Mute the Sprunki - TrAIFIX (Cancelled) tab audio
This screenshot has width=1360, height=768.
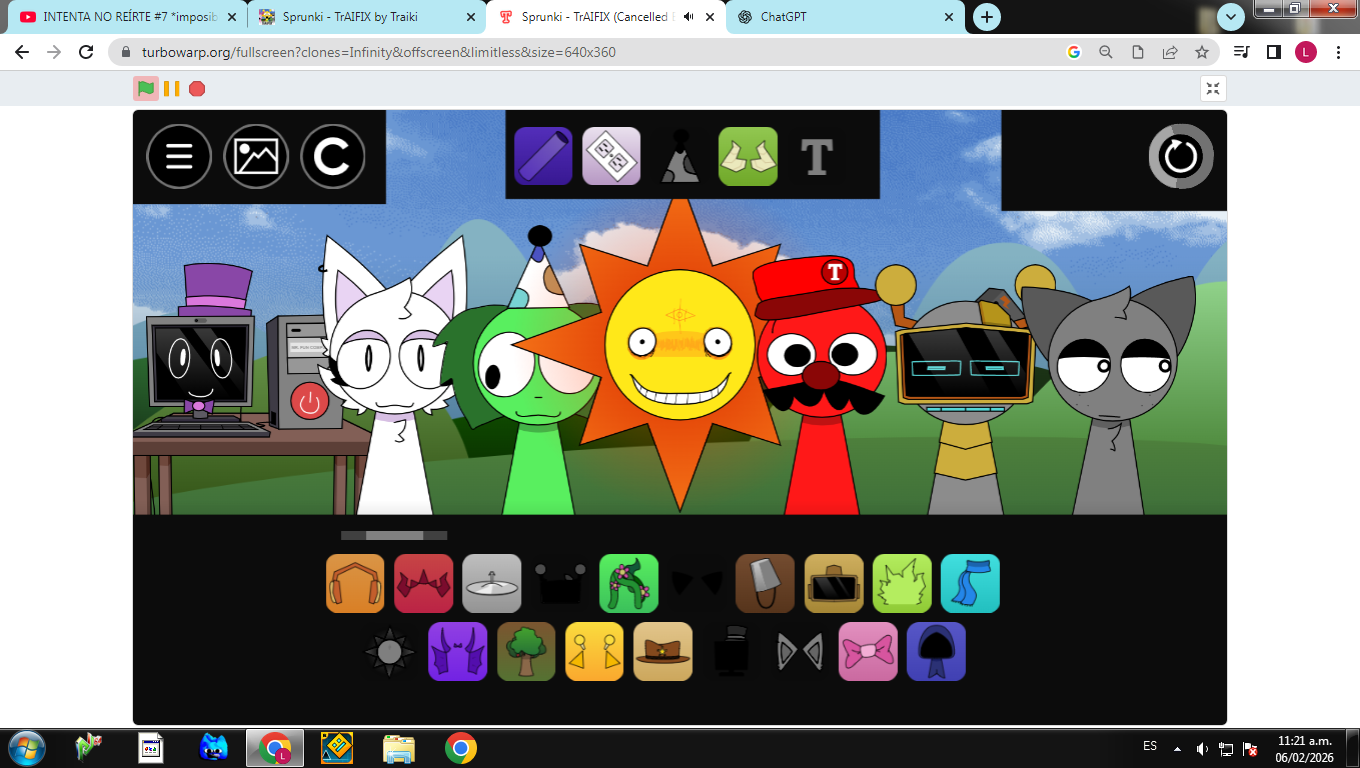click(x=689, y=17)
